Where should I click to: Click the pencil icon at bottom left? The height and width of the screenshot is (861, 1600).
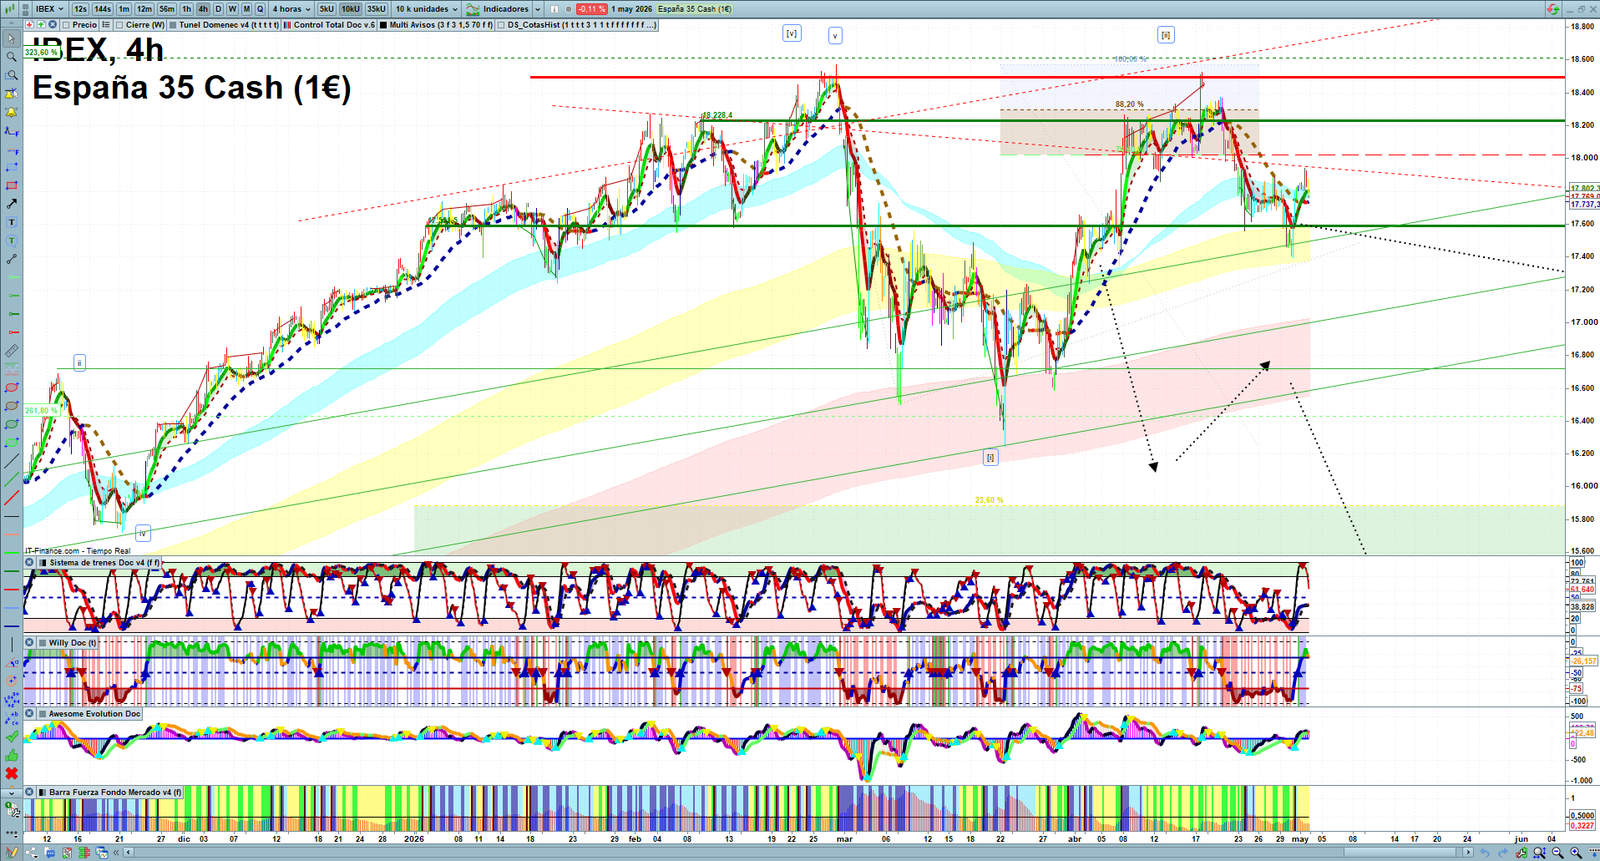[x=12, y=853]
